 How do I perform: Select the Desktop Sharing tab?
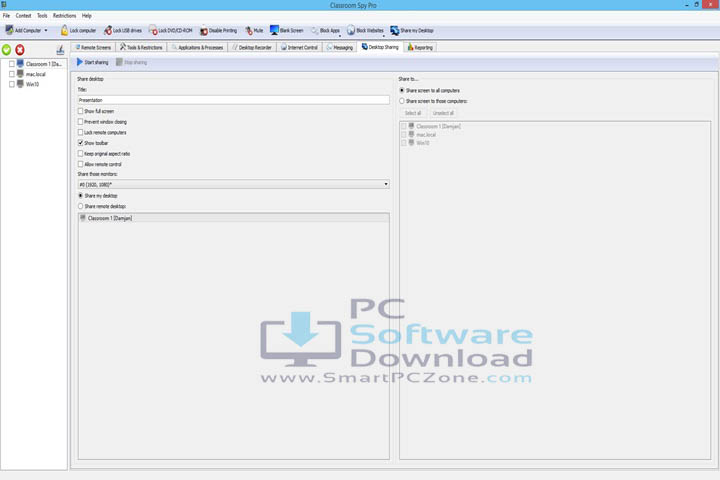[x=380, y=47]
